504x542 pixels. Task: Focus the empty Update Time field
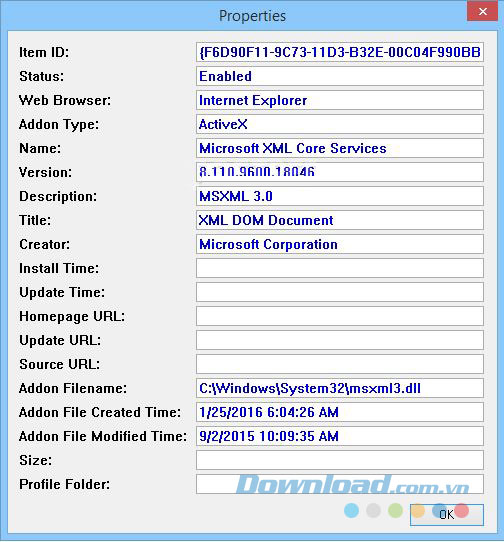pyautogui.click(x=340, y=292)
